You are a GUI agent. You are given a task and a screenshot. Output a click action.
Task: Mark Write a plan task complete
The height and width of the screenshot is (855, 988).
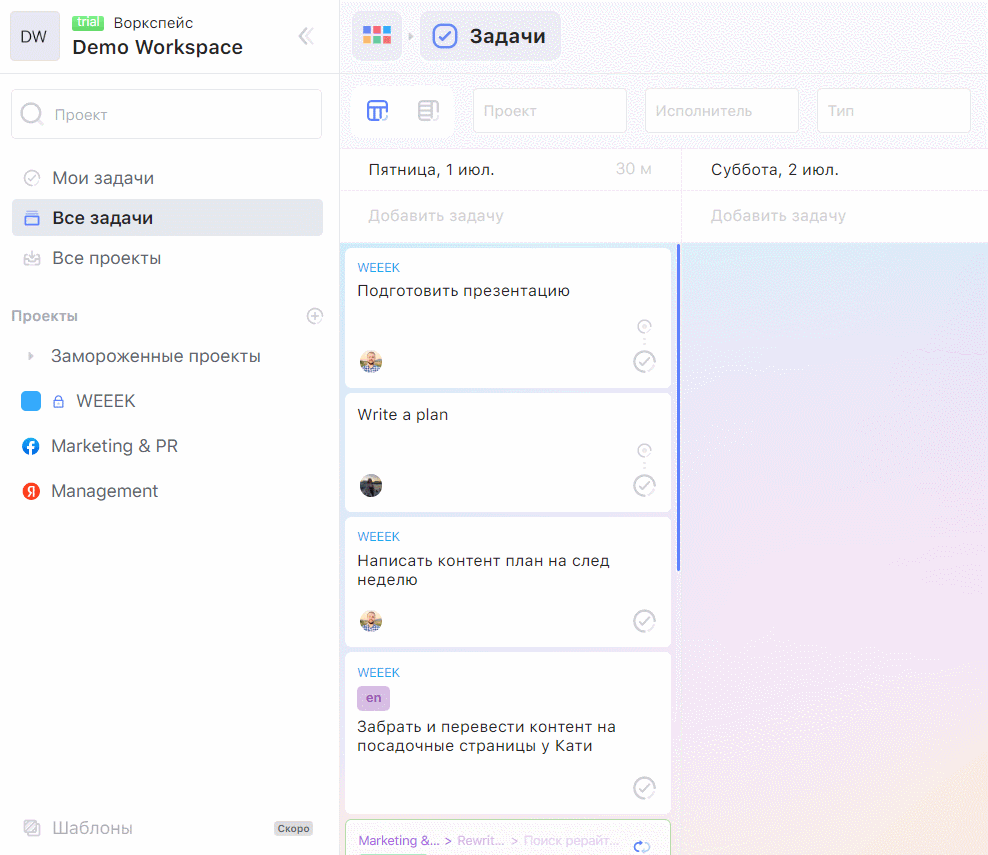click(644, 485)
